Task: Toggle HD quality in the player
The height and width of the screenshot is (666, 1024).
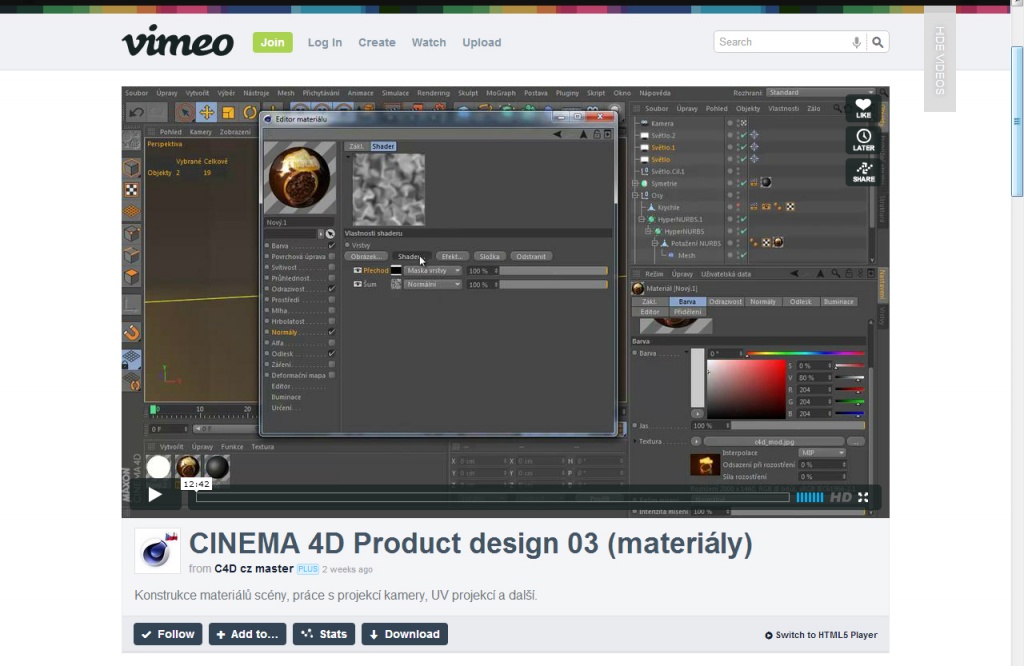Action: click(840, 498)
